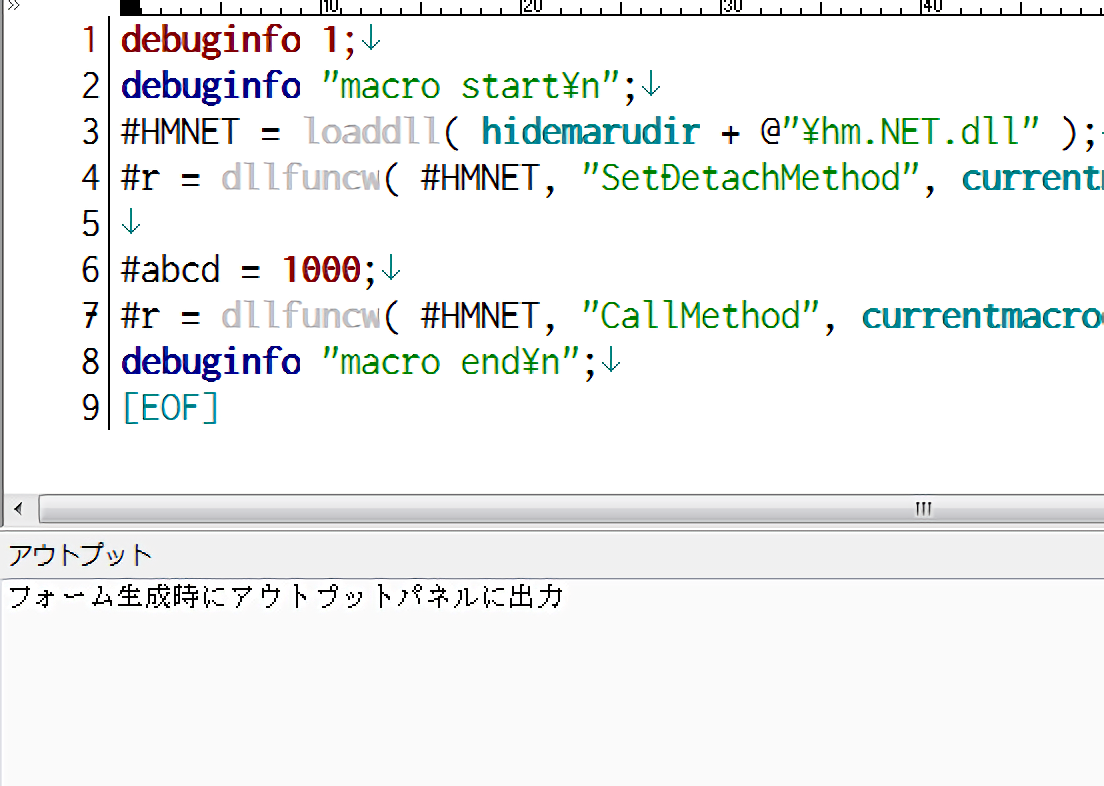Click the black column marker on the ruler
Viewport: 1104px width, 786px height.
tap(130, 7)
